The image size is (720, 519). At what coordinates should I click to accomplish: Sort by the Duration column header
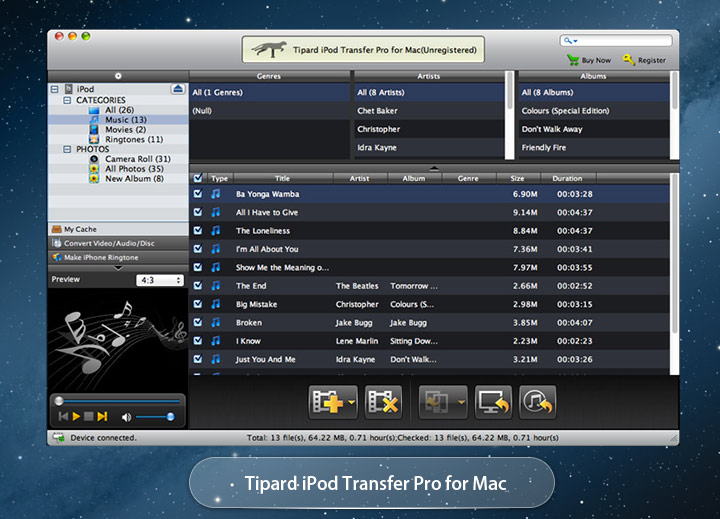pos(568,178)
